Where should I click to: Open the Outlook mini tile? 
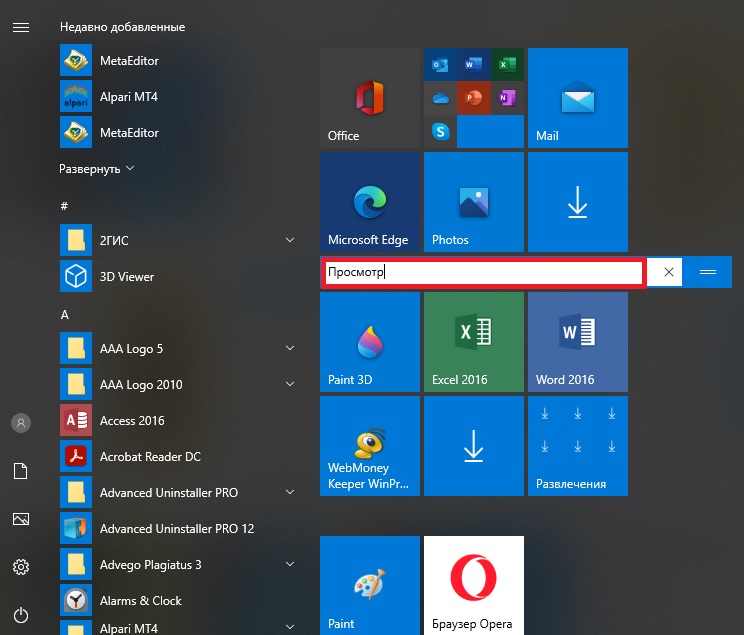440,64
